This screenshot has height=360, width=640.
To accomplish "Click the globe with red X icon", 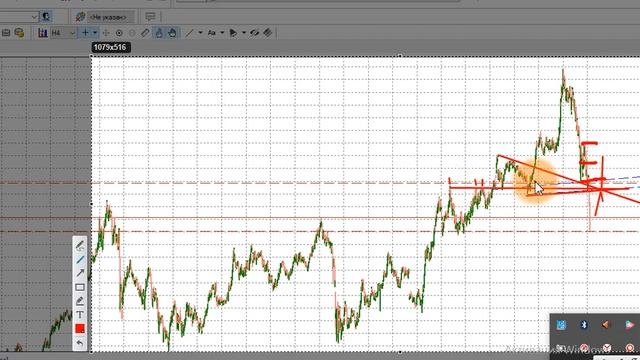I will 80,17.
